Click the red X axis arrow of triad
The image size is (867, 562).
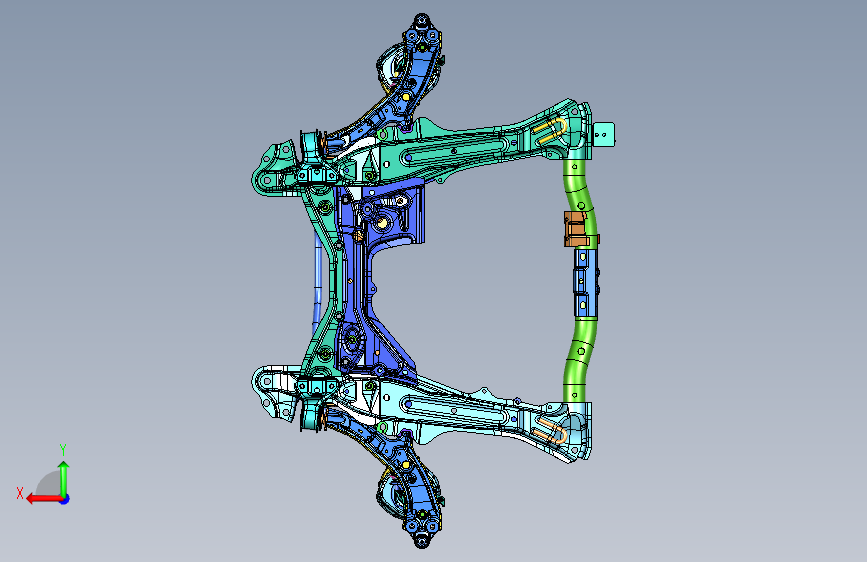click(44, 499)
